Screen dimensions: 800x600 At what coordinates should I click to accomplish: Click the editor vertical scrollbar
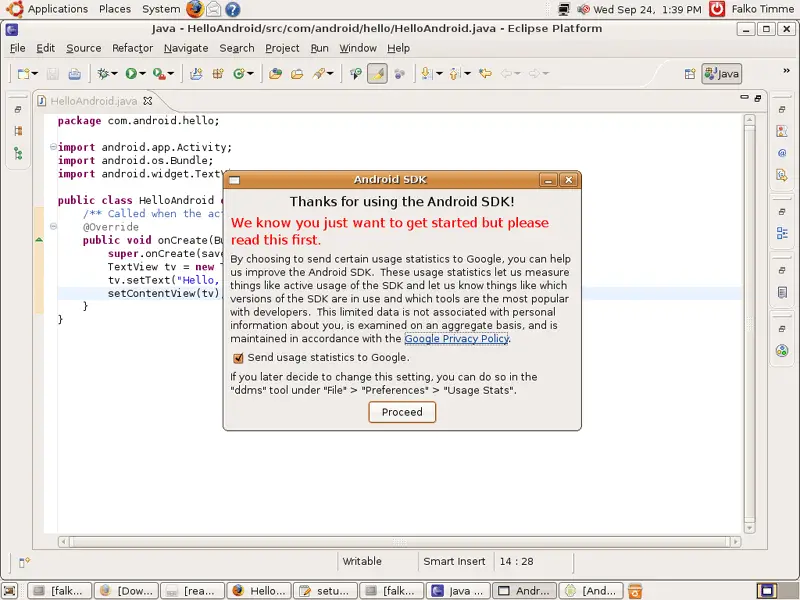(x=749, y=324)
